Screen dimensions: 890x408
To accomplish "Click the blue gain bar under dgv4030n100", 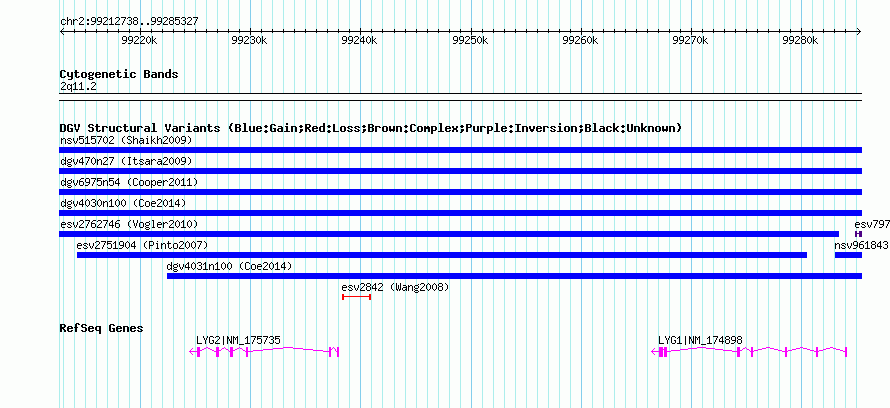I will click(x=460, y=213).
